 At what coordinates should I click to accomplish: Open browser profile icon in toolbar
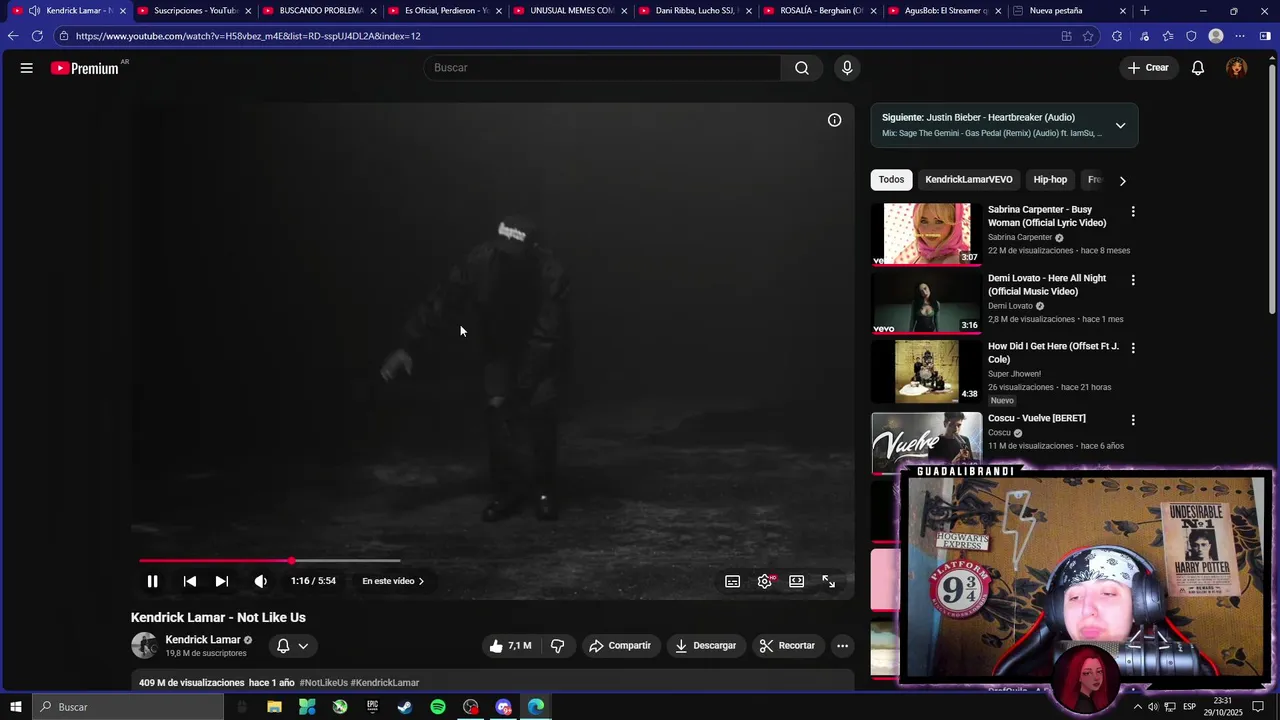click(x=1216, y=36)
